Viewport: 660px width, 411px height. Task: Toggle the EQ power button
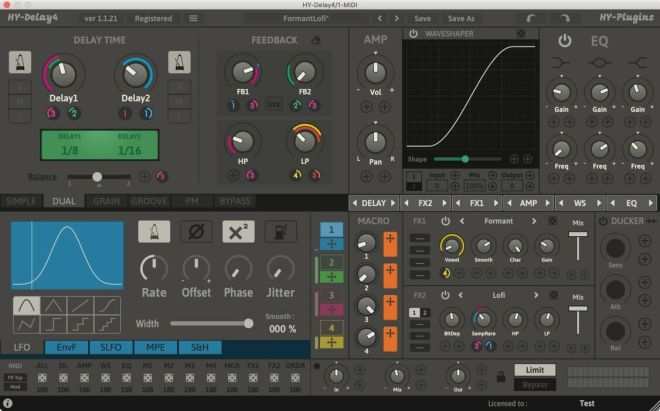565,41
